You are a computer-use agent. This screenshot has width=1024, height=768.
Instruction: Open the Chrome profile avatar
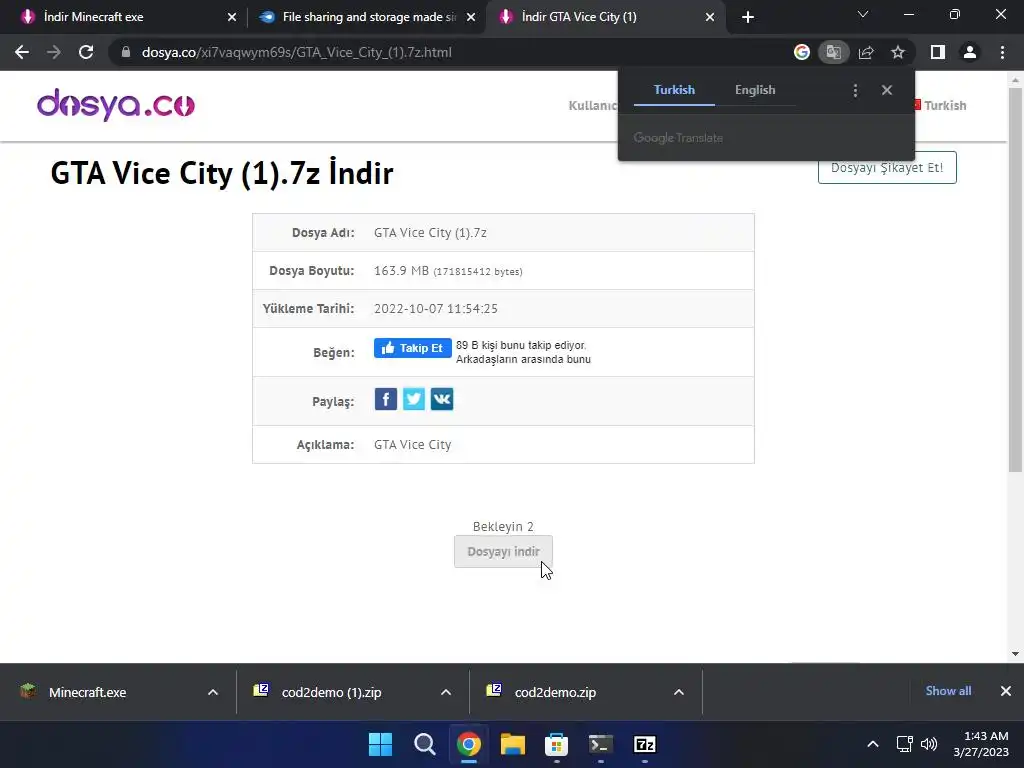[970, 52]
